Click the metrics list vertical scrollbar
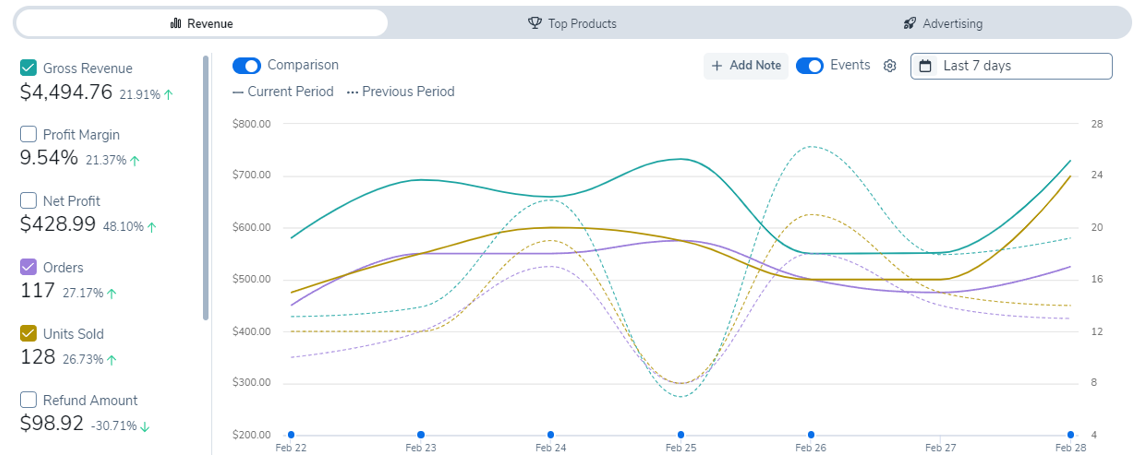Viewport: 1137px width, 457px height. 206,188
